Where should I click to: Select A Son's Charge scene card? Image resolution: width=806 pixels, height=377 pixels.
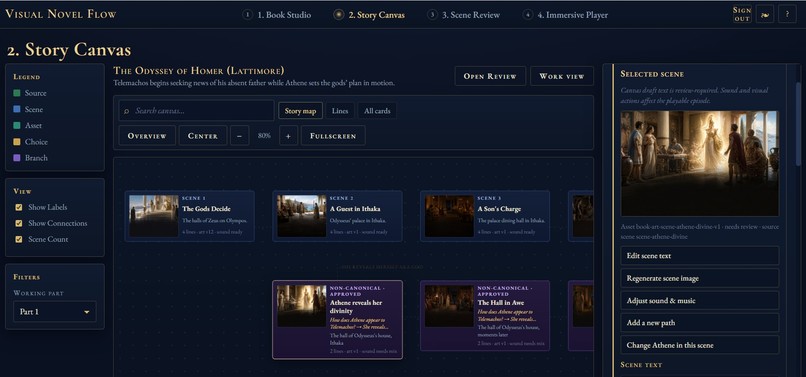pos(485,216)
